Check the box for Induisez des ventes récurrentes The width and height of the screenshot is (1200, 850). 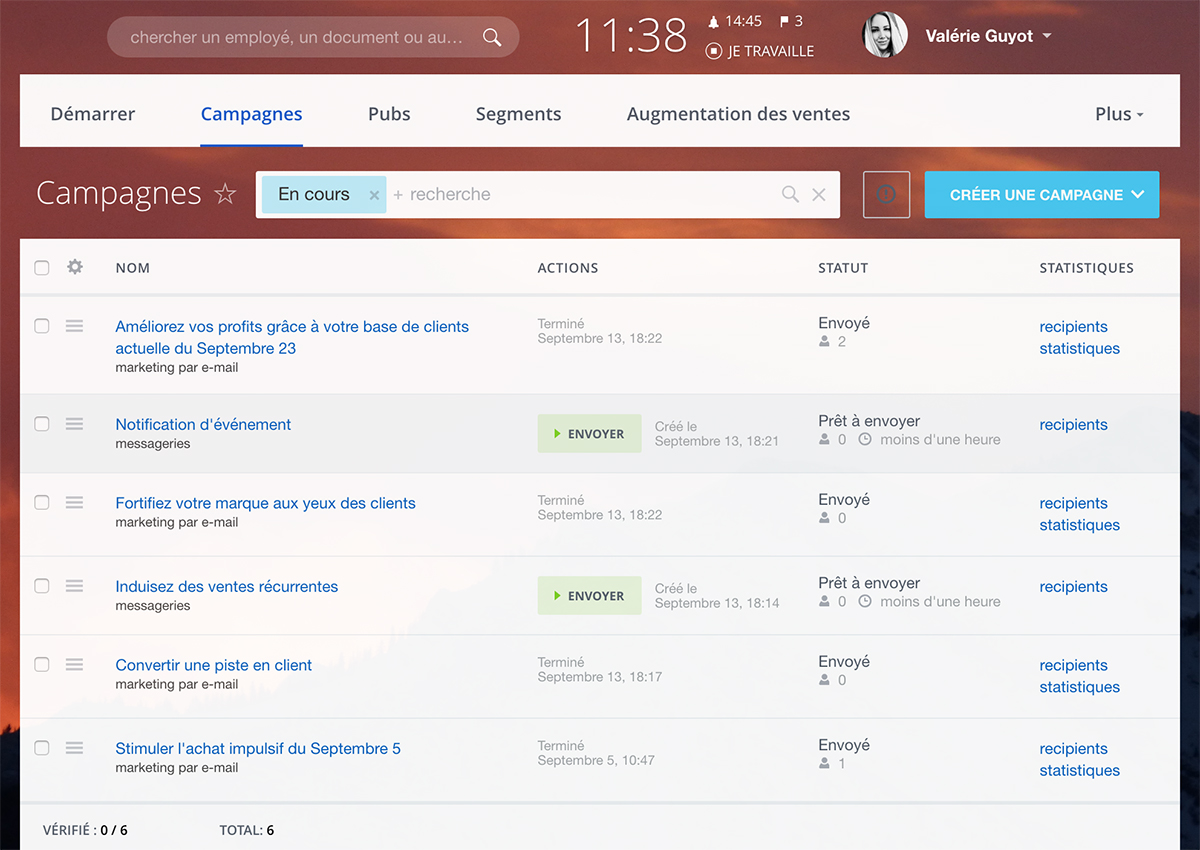click(42, 586)
